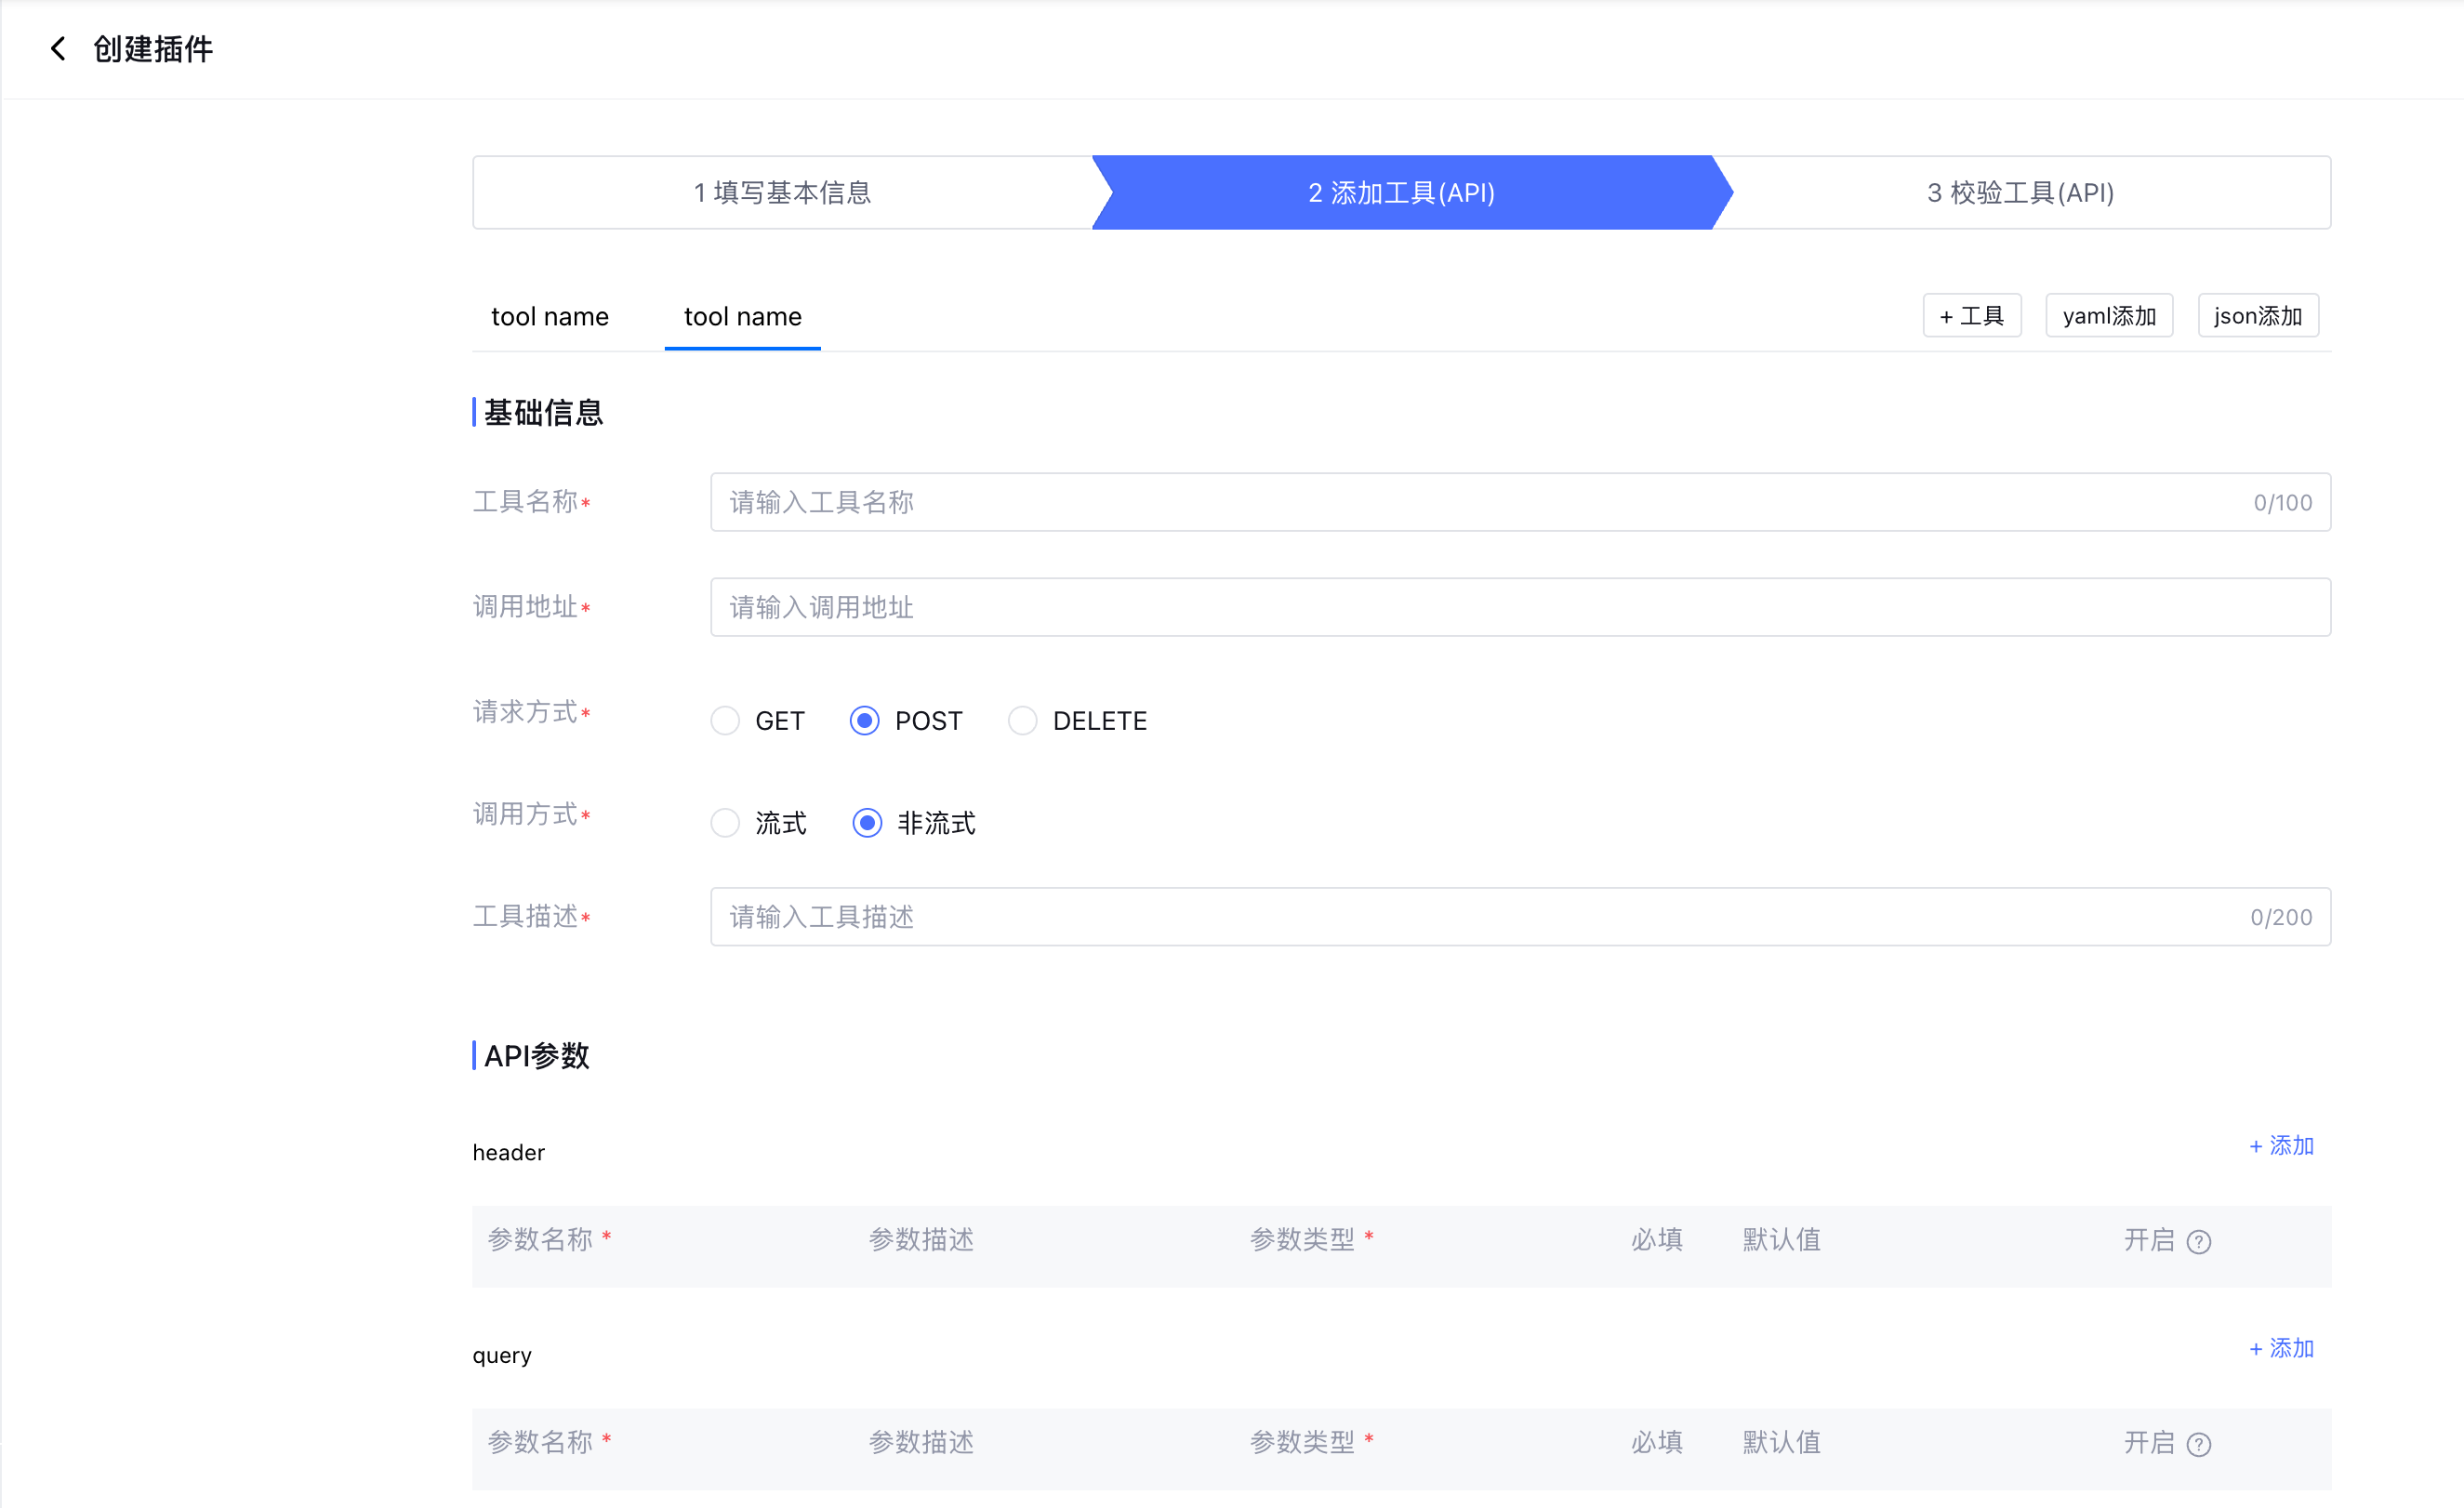Switch to the second tool name tab

point(742,316)
